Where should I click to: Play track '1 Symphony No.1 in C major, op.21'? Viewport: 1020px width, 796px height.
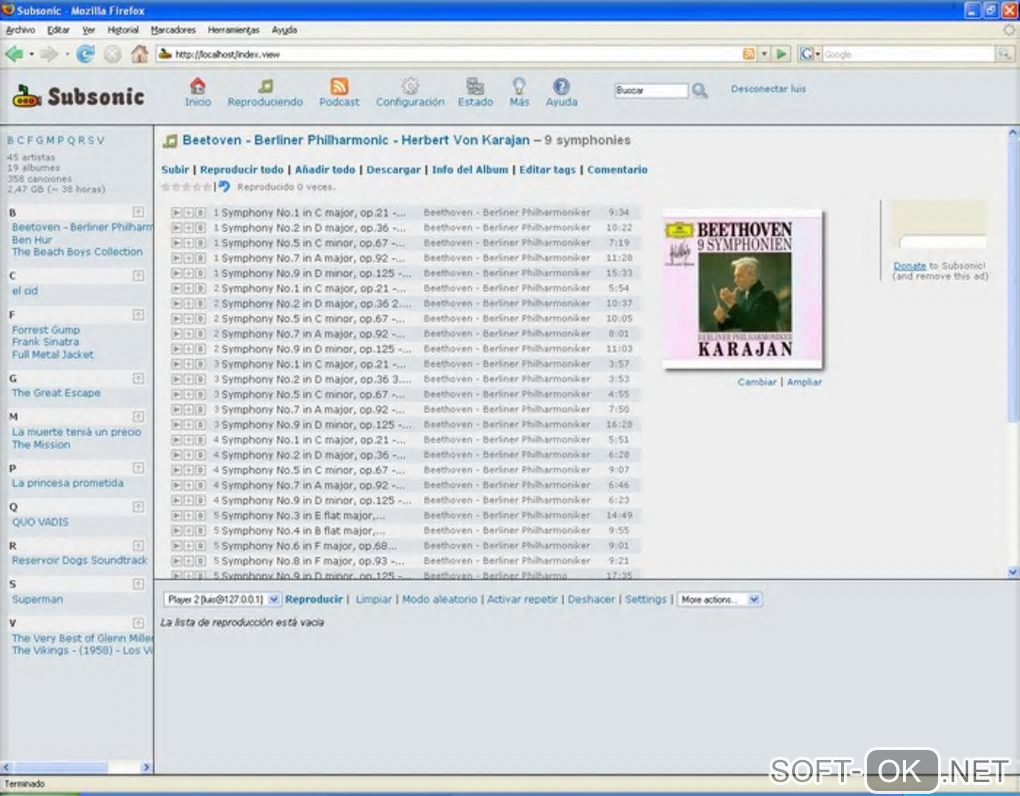tap(176, 213)
